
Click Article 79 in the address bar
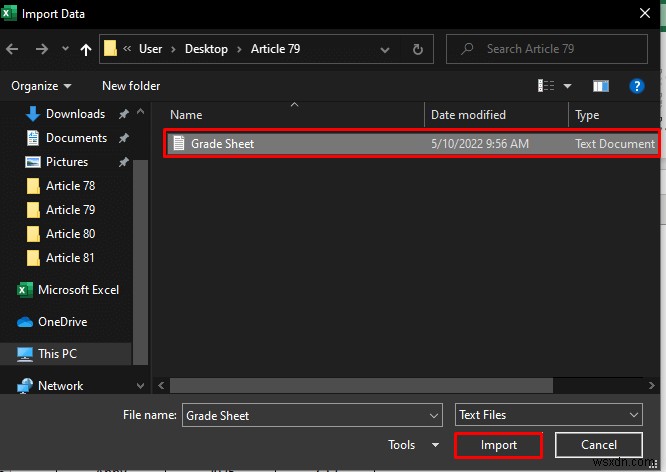(275, 49)
